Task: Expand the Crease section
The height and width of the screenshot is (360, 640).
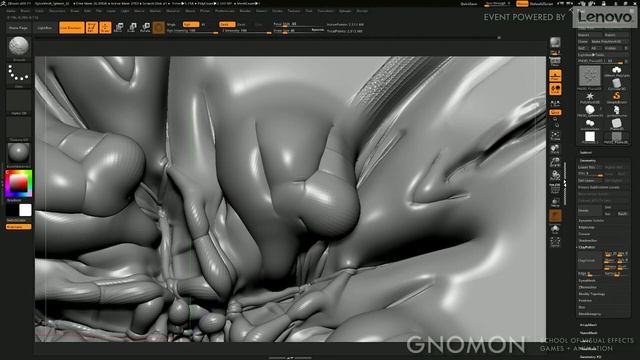Action: coord(584,234)
